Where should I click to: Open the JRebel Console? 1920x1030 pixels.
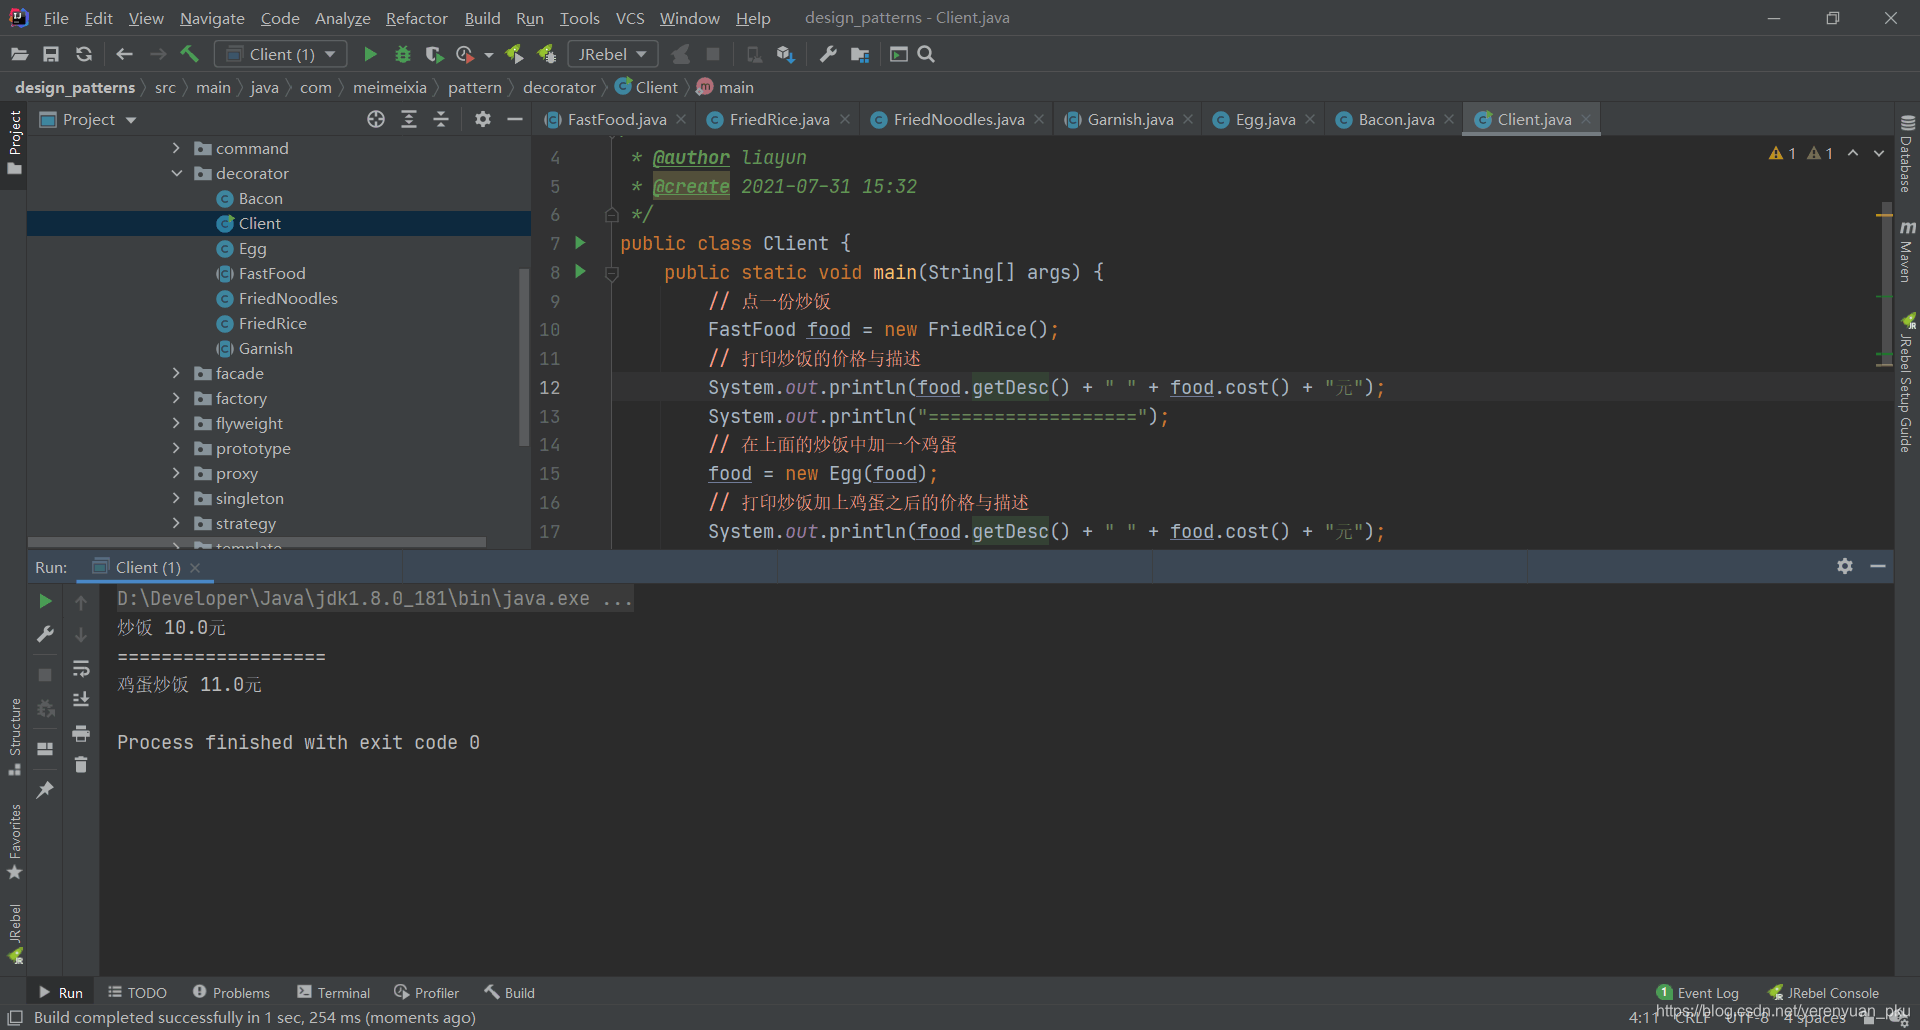click(1824, 992)
